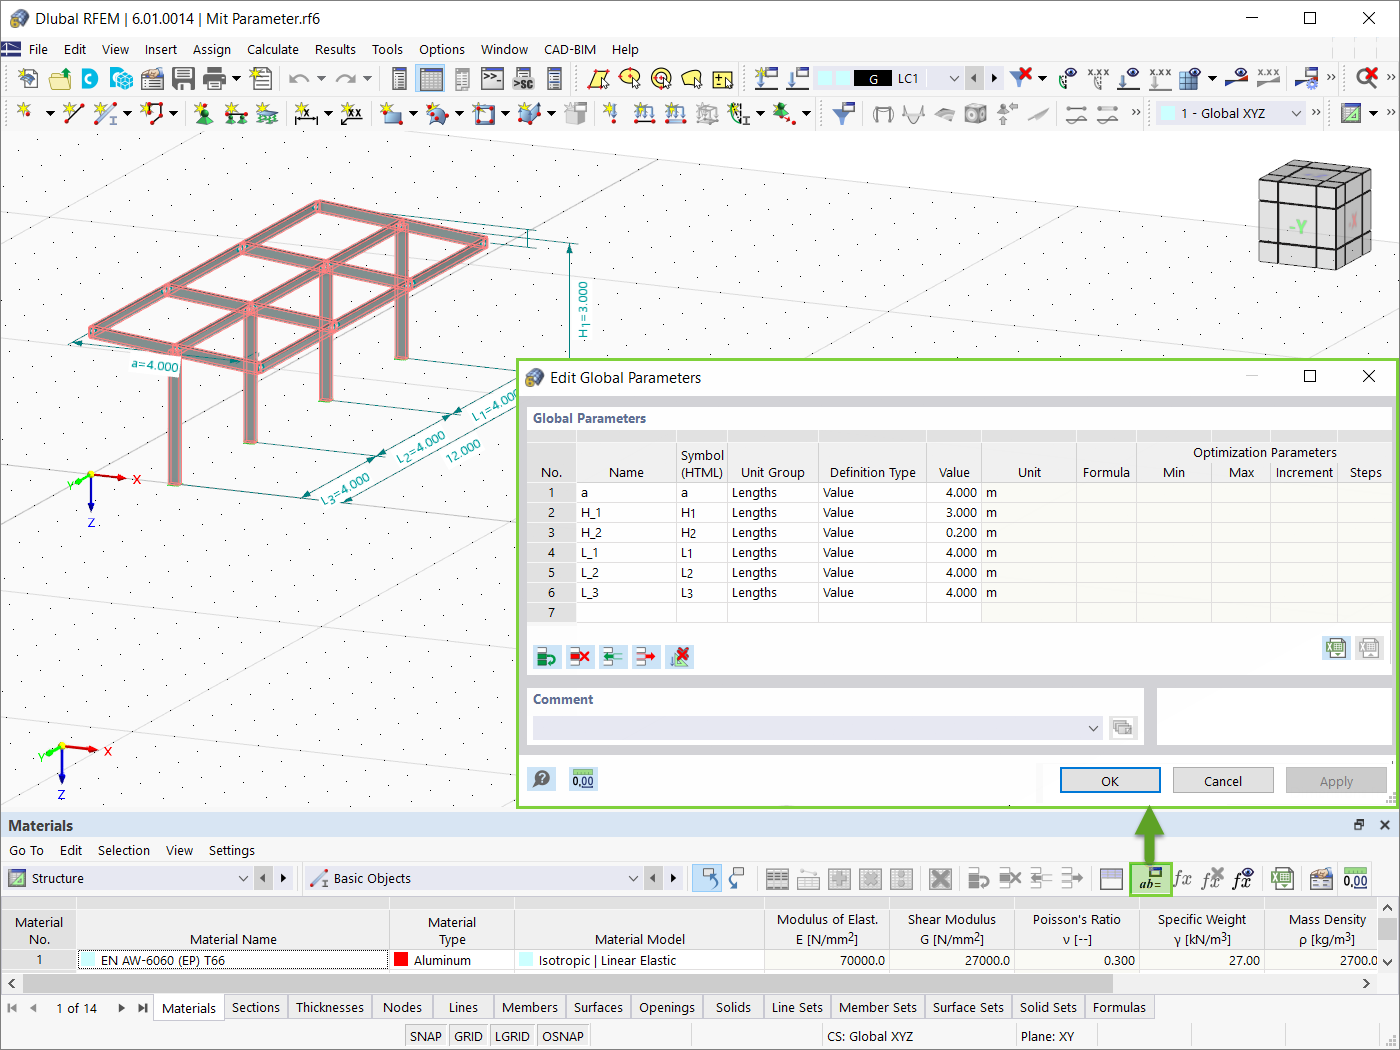
Task: Click the save icon in main toolbar
Action: coord(183,78)
